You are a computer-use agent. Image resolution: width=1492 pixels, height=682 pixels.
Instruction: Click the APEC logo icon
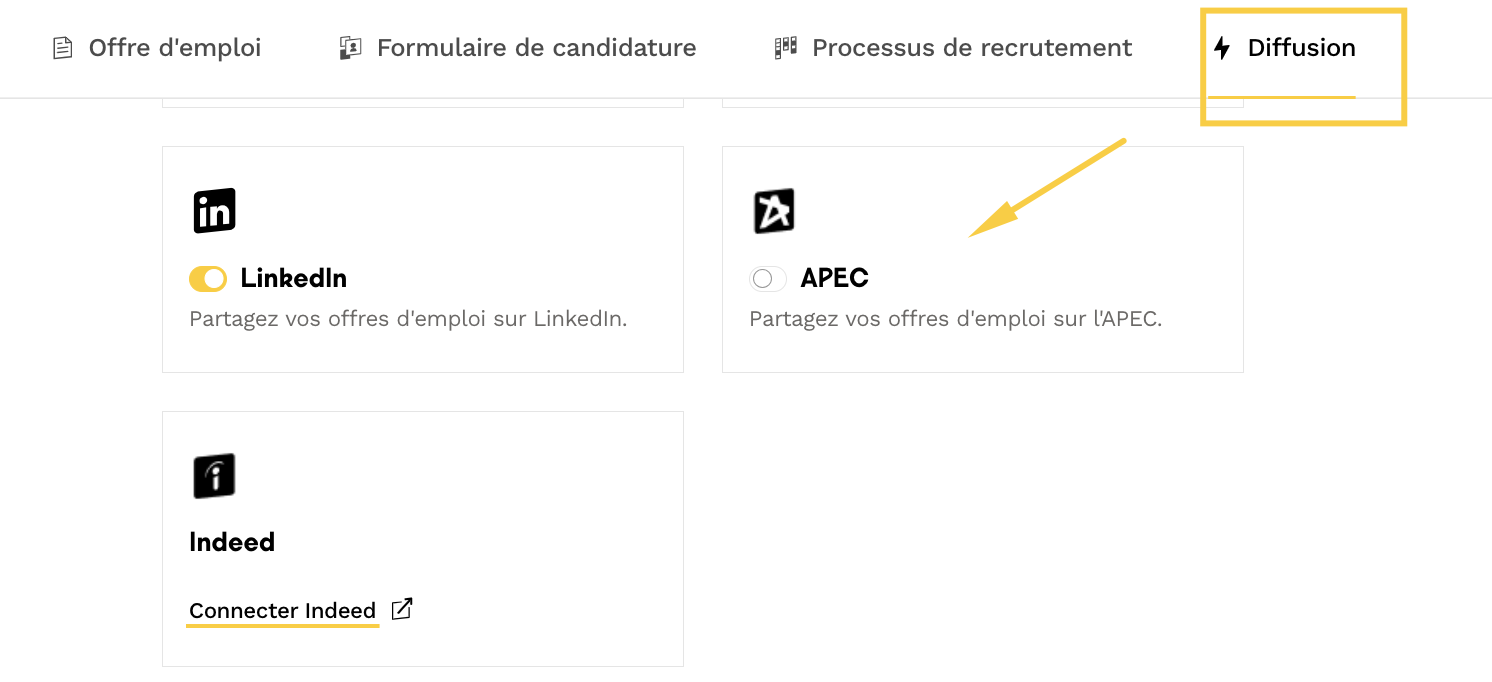point(773,211)
